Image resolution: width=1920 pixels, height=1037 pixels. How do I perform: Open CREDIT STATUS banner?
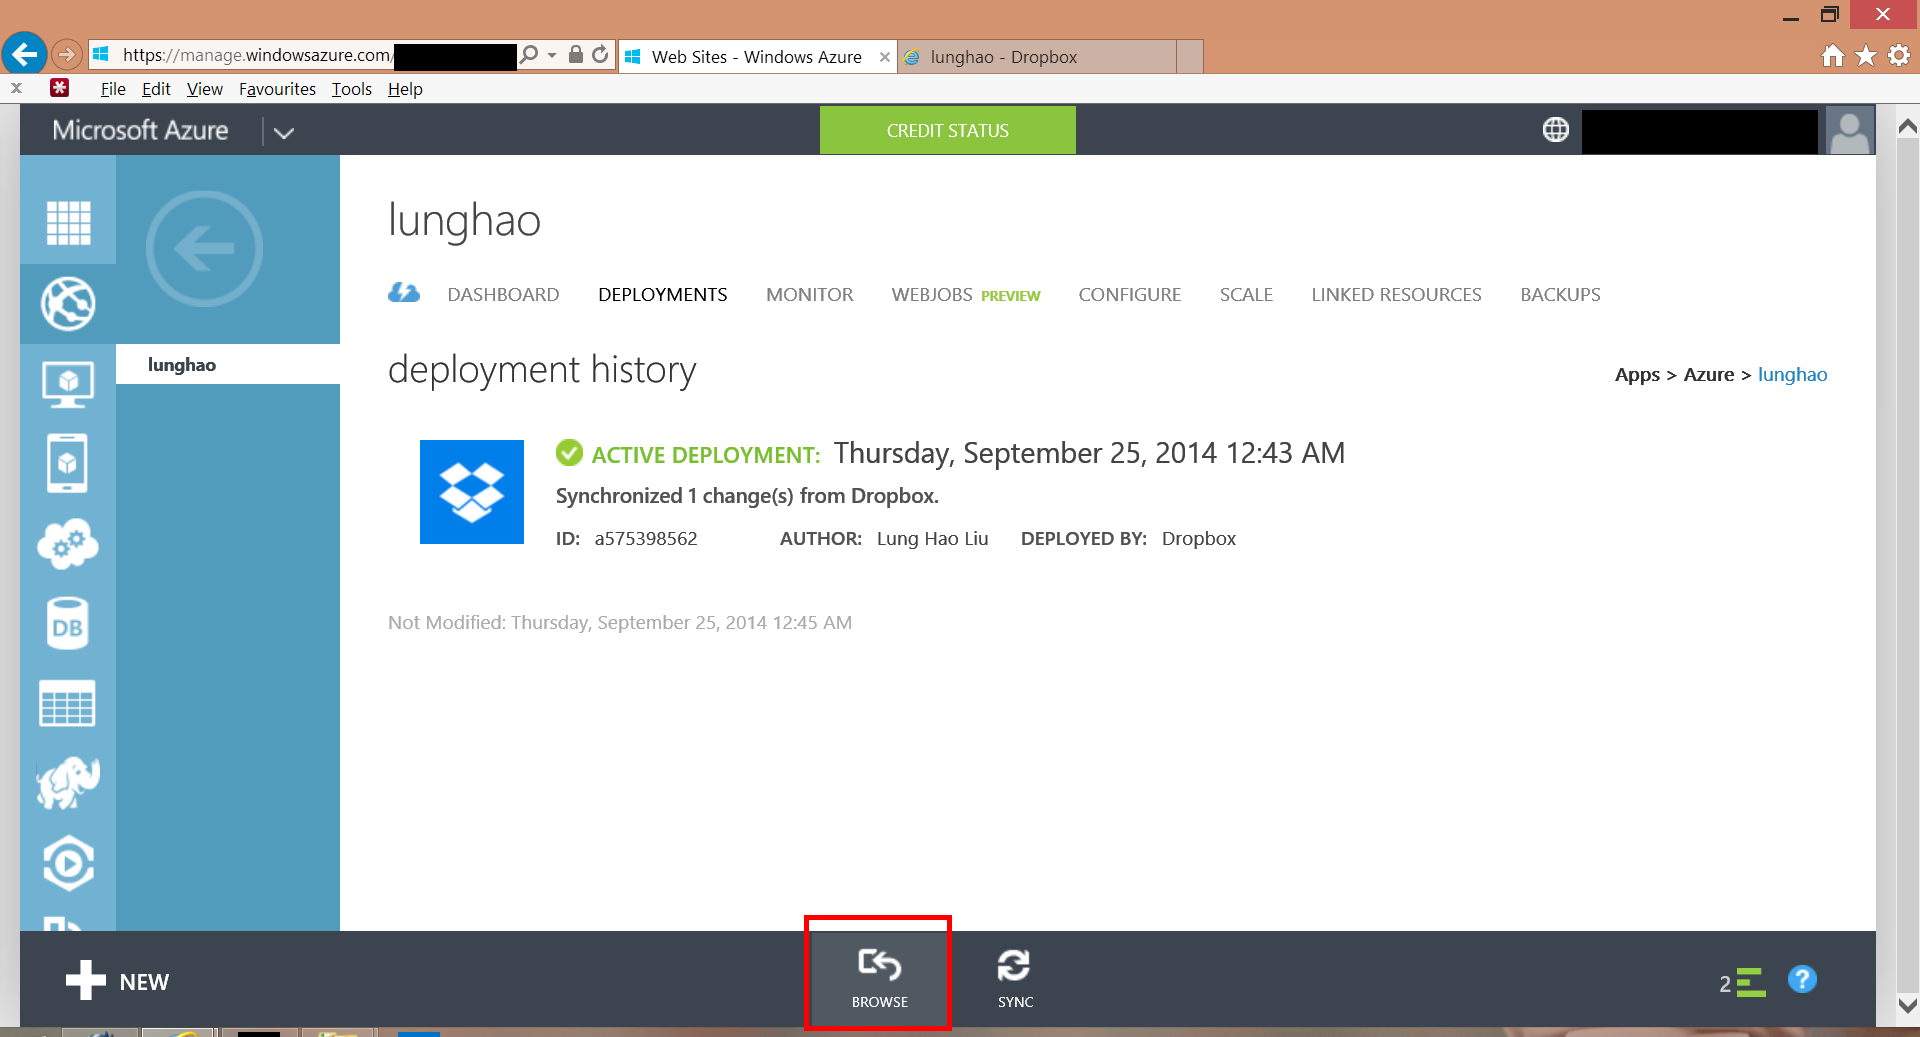tap(947, 131)
